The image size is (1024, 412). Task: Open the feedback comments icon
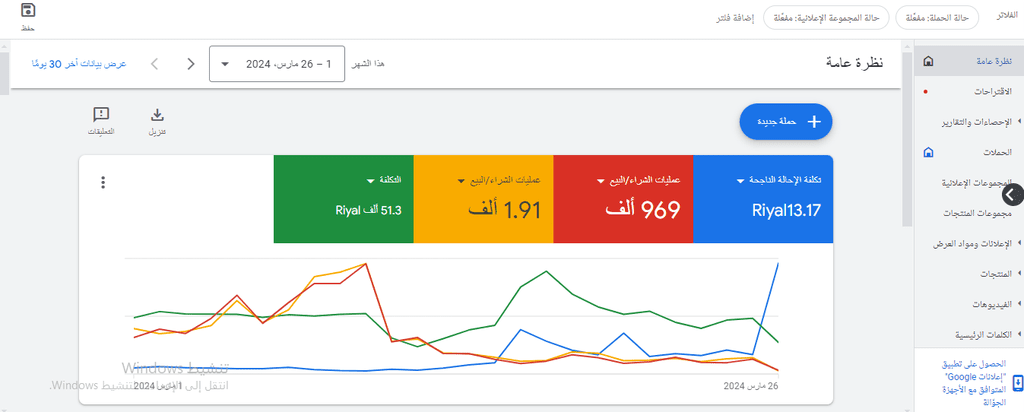pos(101,116)
